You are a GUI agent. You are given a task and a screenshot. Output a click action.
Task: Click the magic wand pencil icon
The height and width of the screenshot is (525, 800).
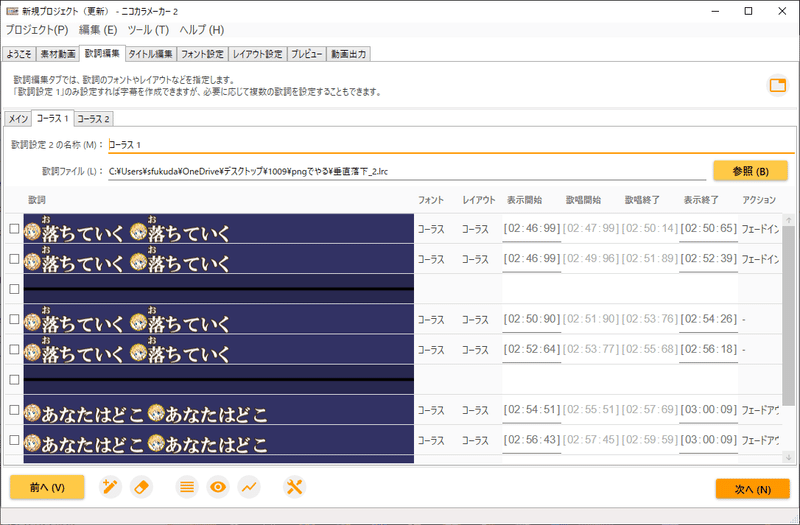(x=110, y=487)
